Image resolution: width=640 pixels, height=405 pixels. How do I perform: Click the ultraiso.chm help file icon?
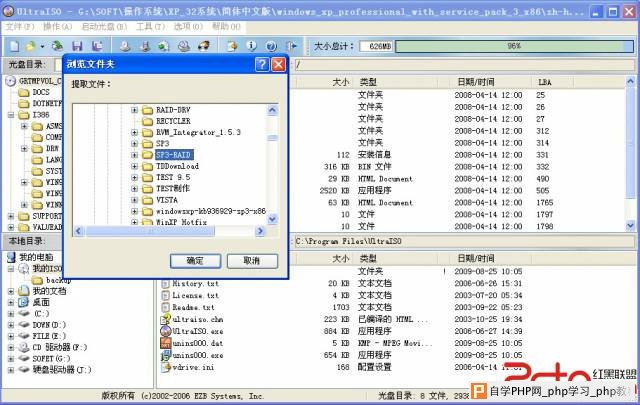point(166,319)
